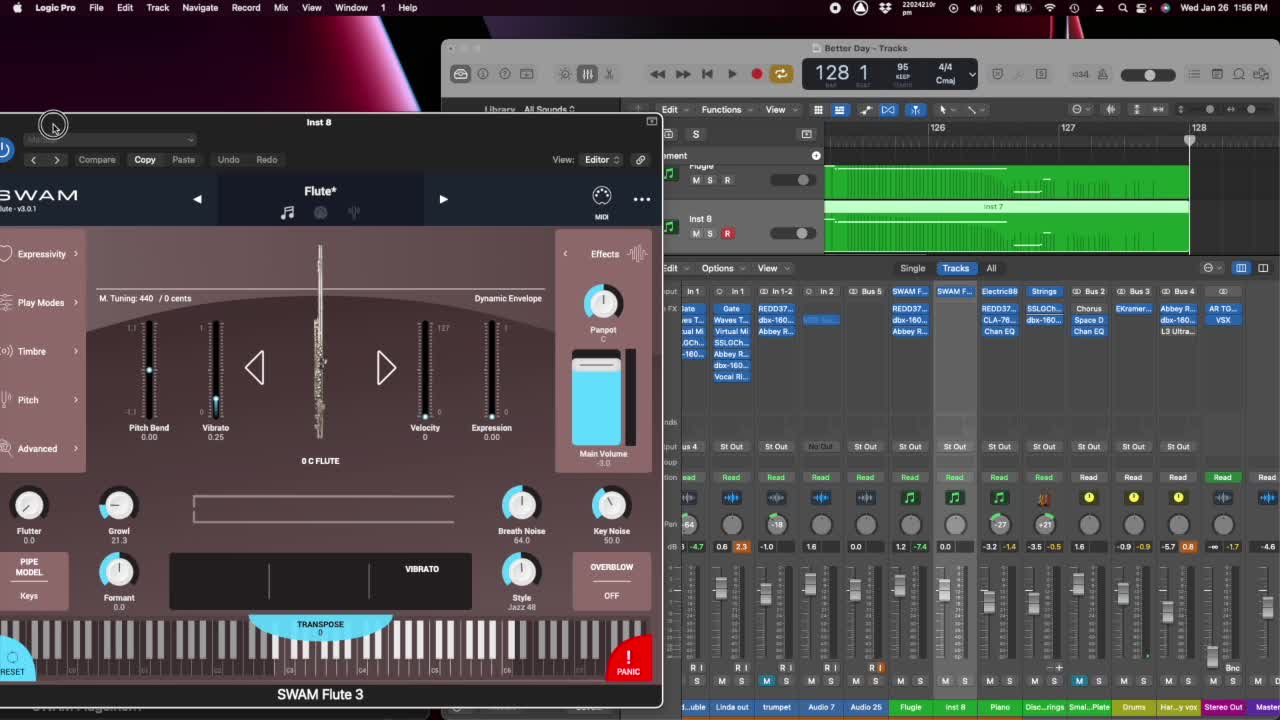Toggle the plugin power button
The height and width of the screenshot is (720, 1280).
click(x=4, y=150)
